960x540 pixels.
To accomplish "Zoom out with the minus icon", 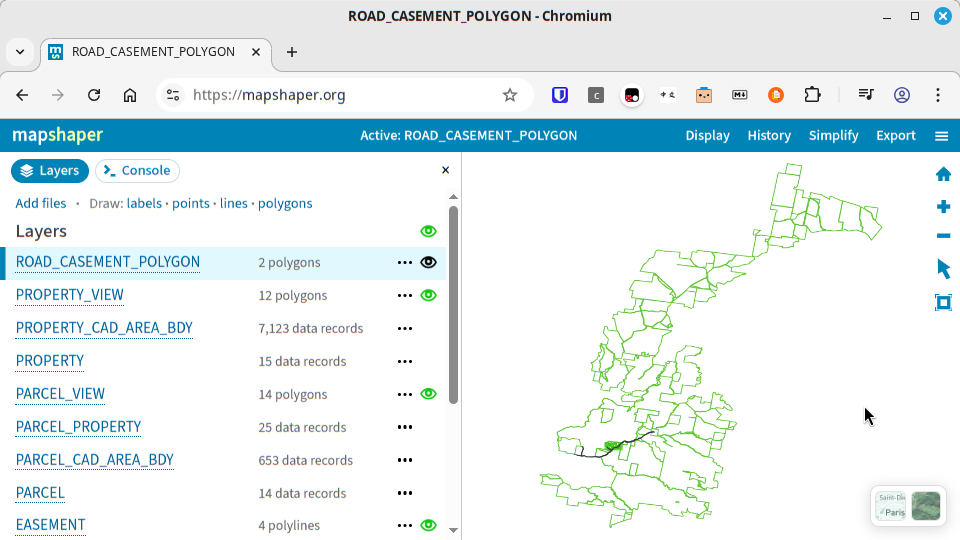I will (943, 236).
